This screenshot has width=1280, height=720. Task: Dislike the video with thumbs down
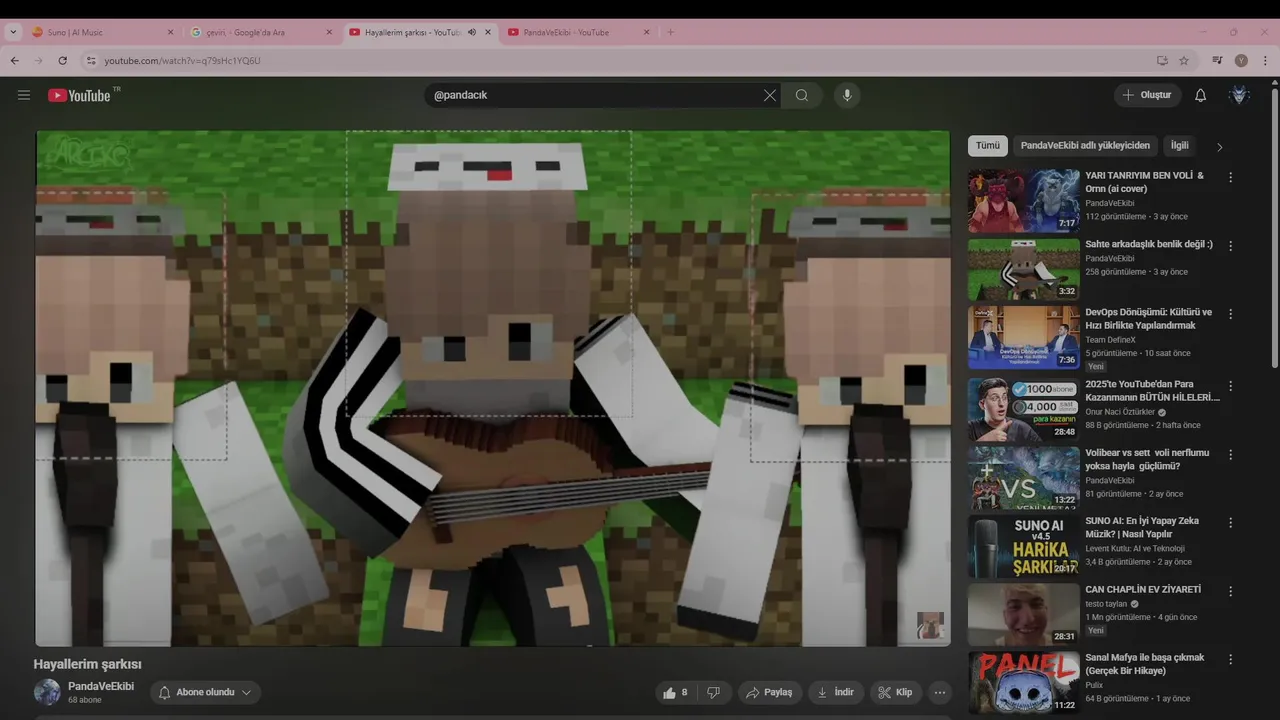coord(714,692)
